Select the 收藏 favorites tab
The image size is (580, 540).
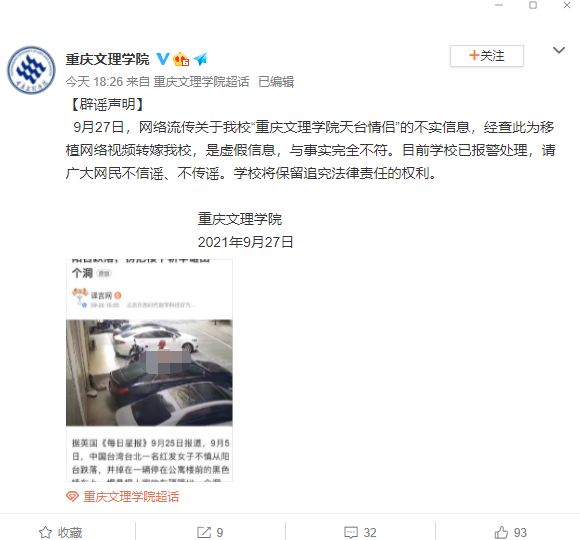click(x=61, y=532)
